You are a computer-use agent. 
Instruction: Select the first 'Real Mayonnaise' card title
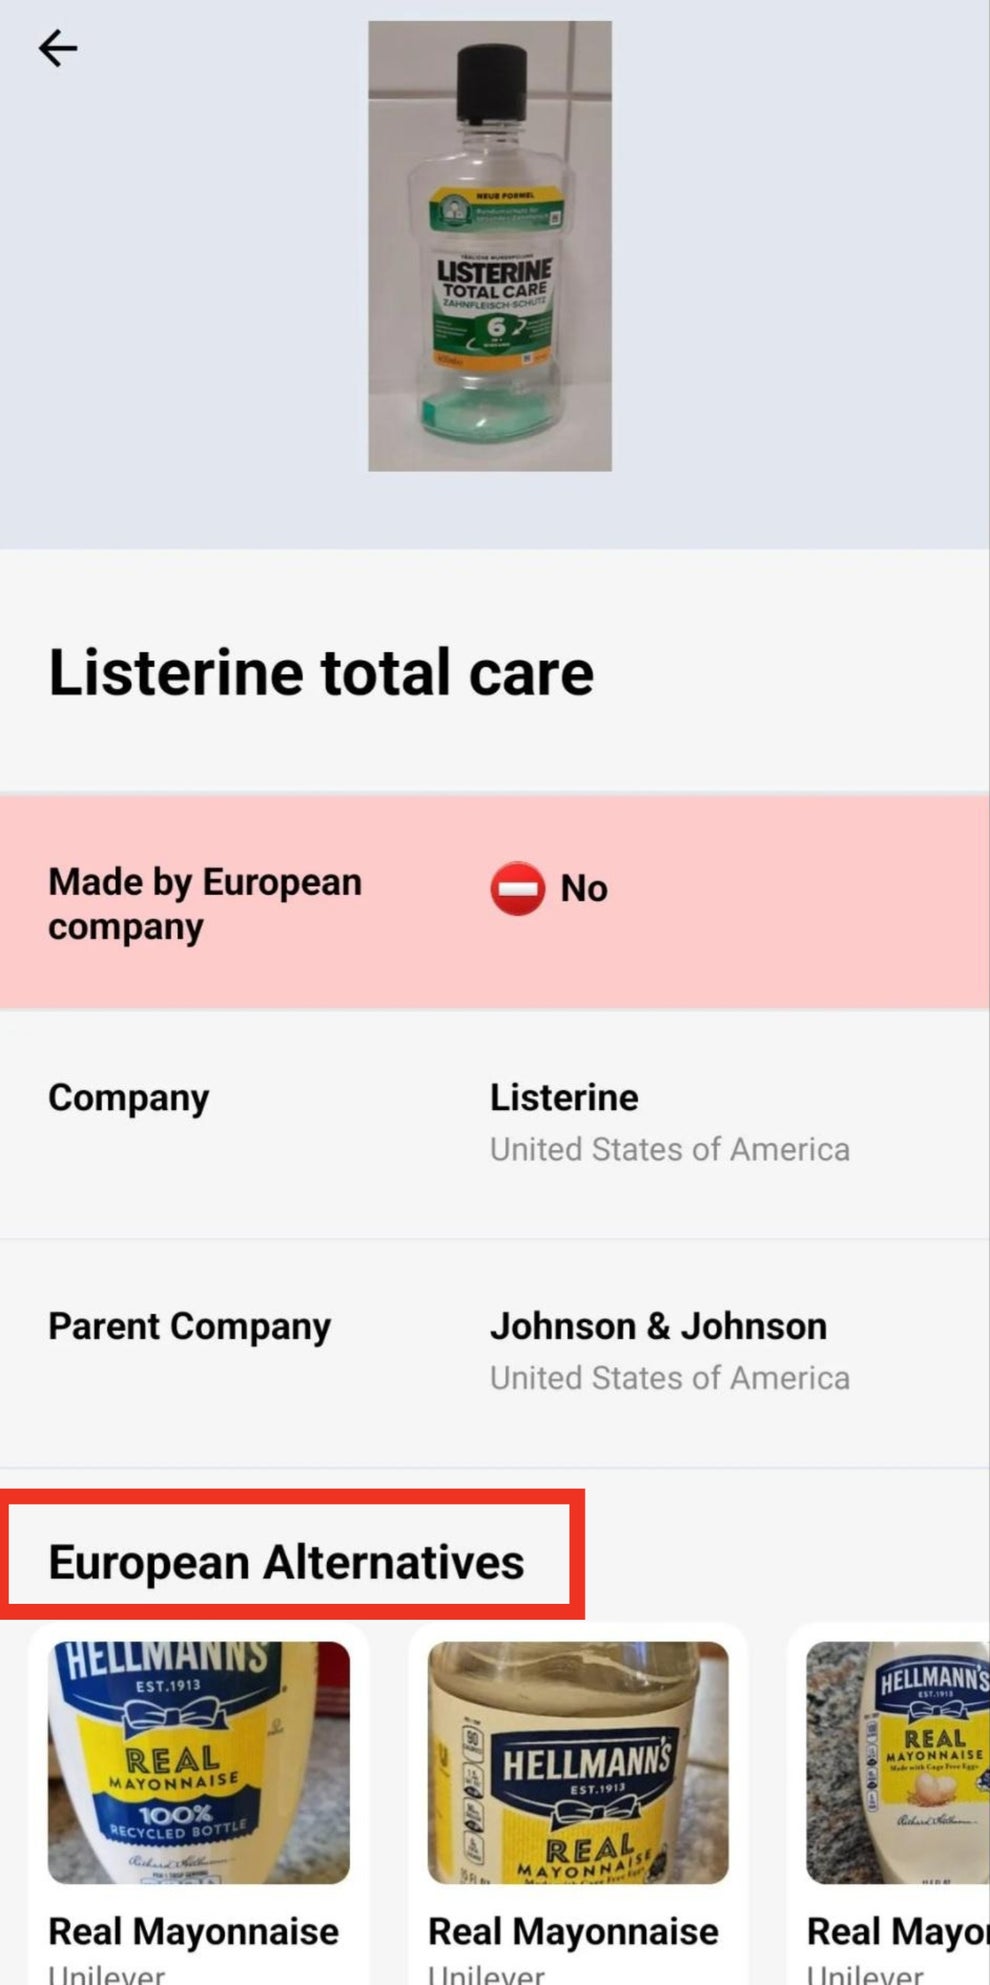click(193, 1931)
